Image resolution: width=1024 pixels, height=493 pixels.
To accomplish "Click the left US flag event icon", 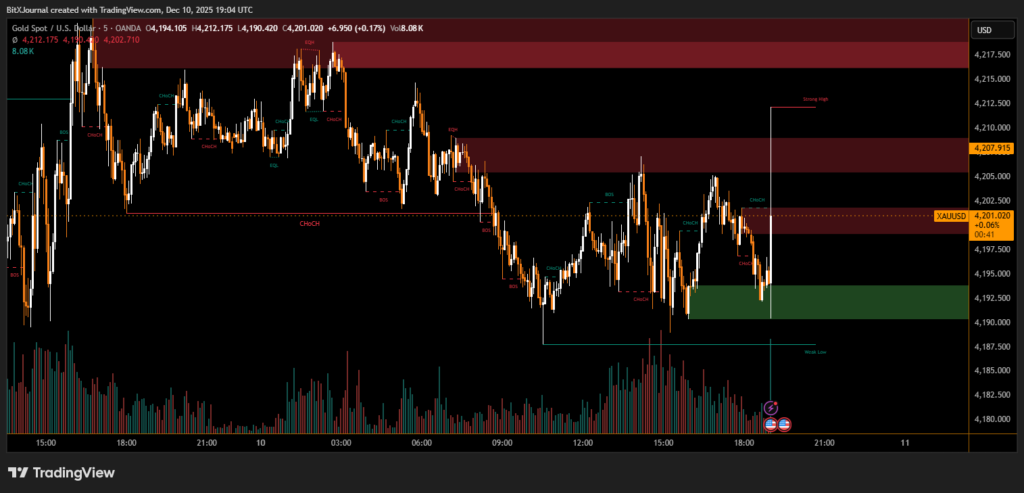I will tap(771, 424).
